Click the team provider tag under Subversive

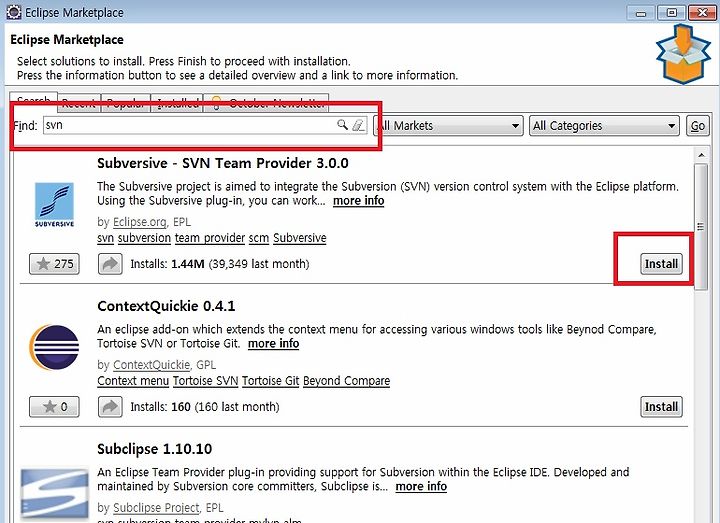[210, 238]
